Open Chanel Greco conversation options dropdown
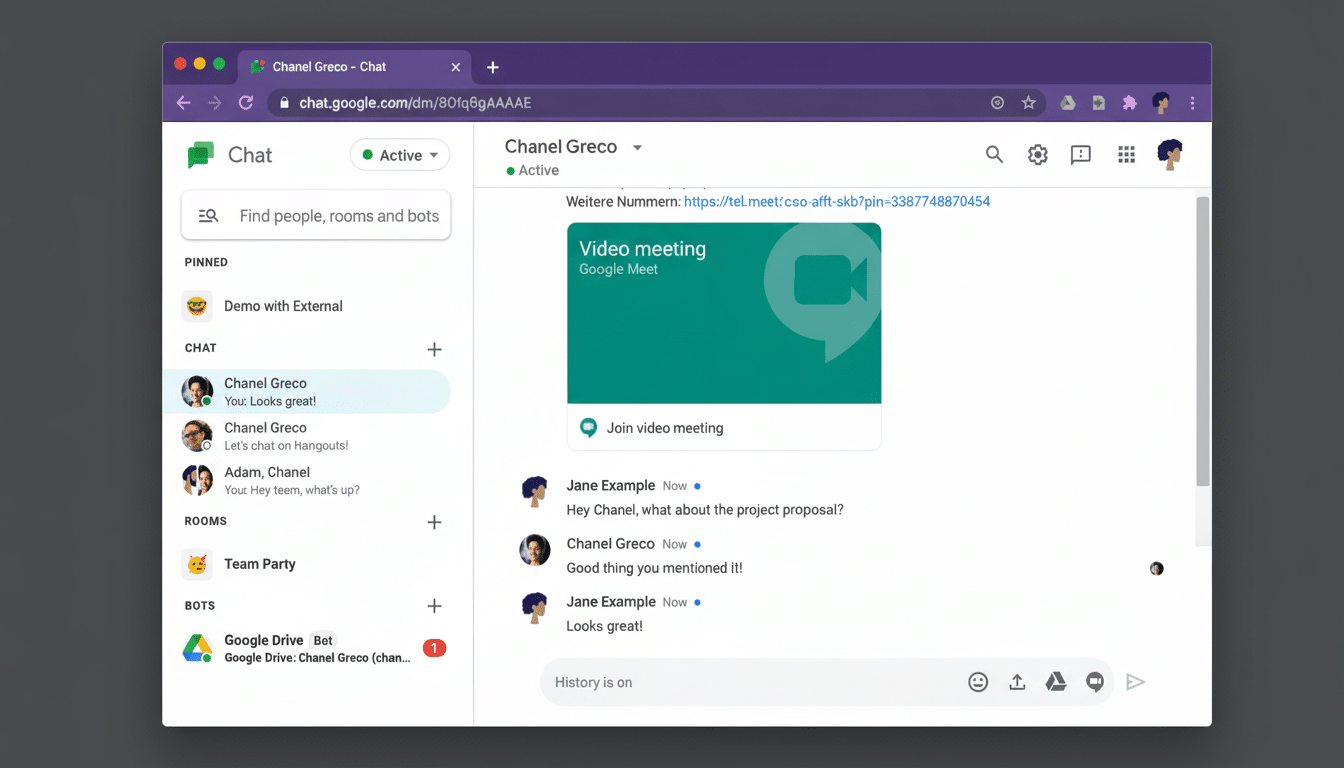 pos(638,146)
